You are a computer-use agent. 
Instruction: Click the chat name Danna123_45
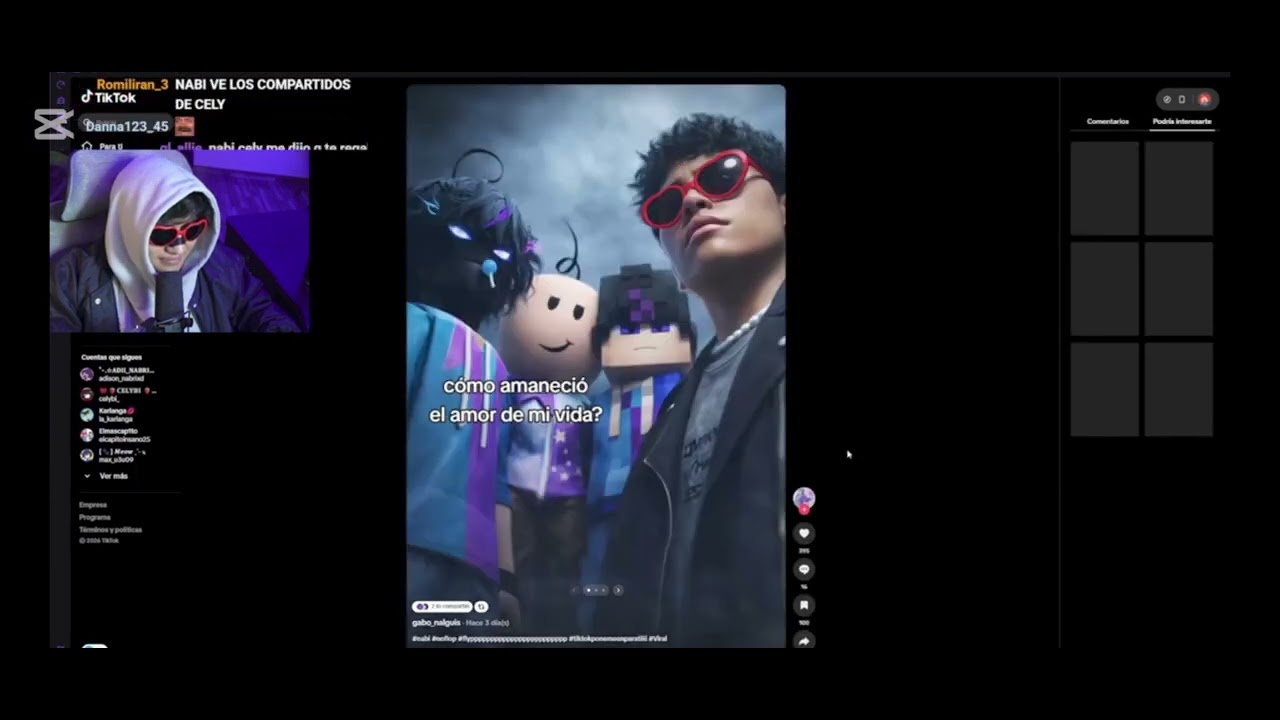[127, 126]
